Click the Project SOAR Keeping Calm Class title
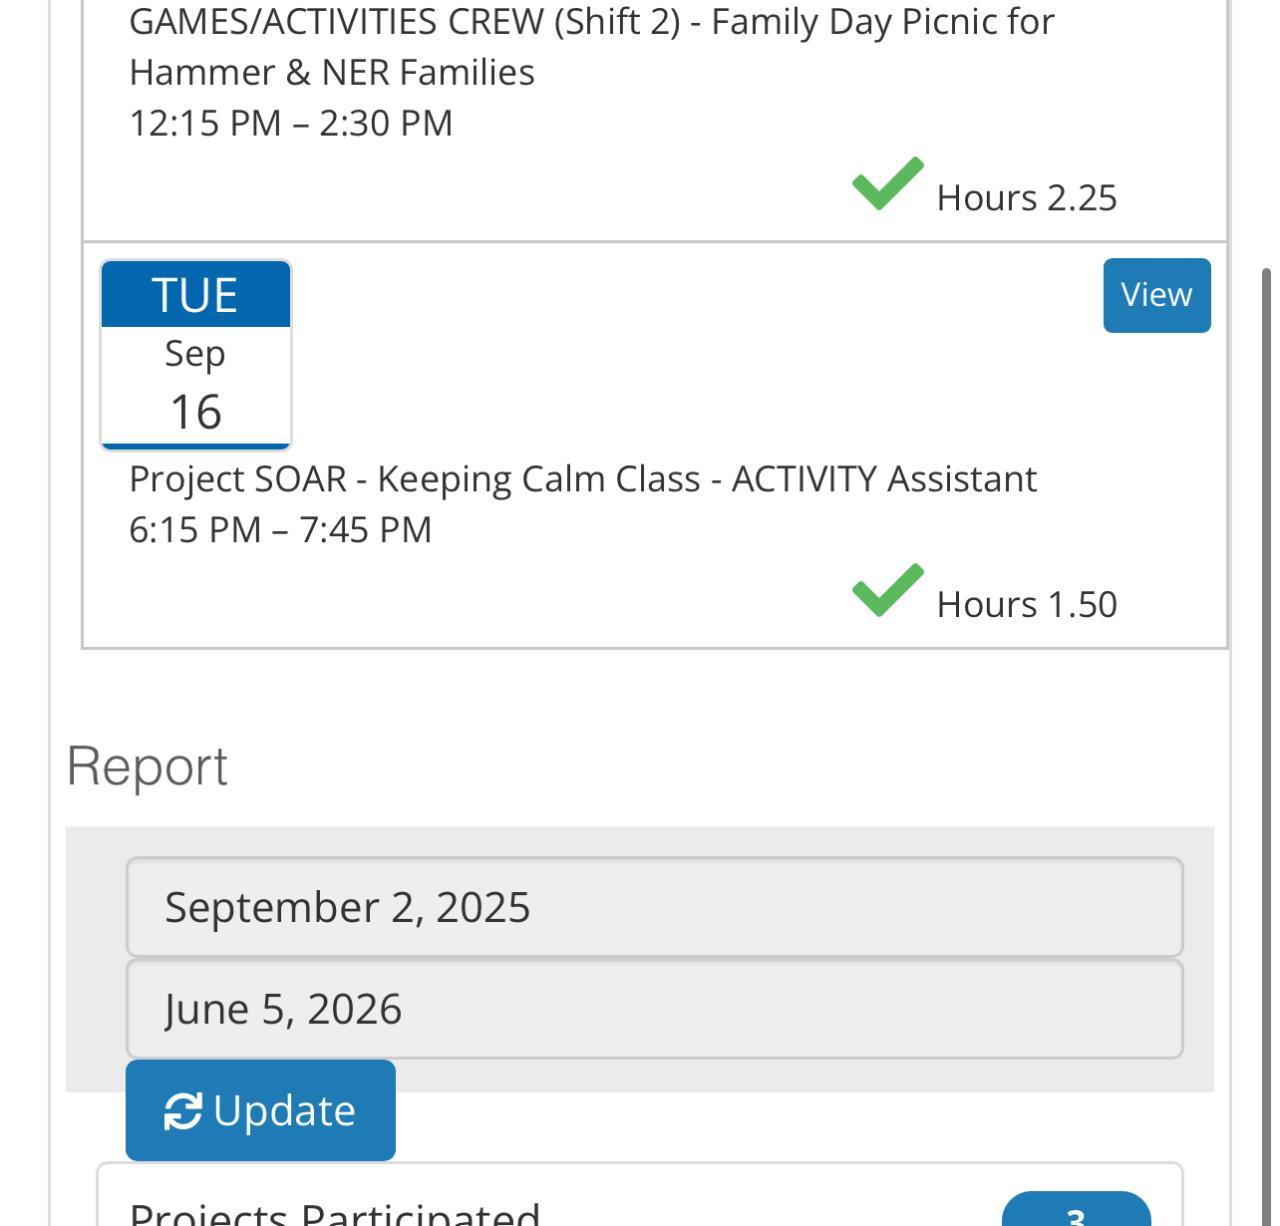 [582, 479]
